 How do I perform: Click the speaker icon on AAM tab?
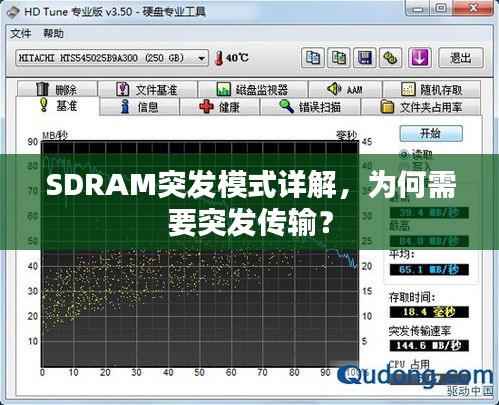point(334,89)
